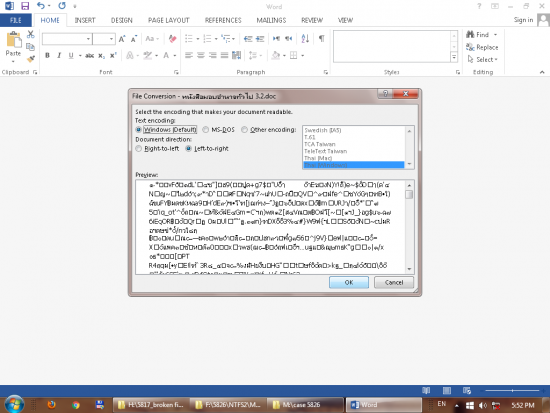Screen dimensions: 550x413
Task: Toggle Italic formatting
Action: pos(59,55)
